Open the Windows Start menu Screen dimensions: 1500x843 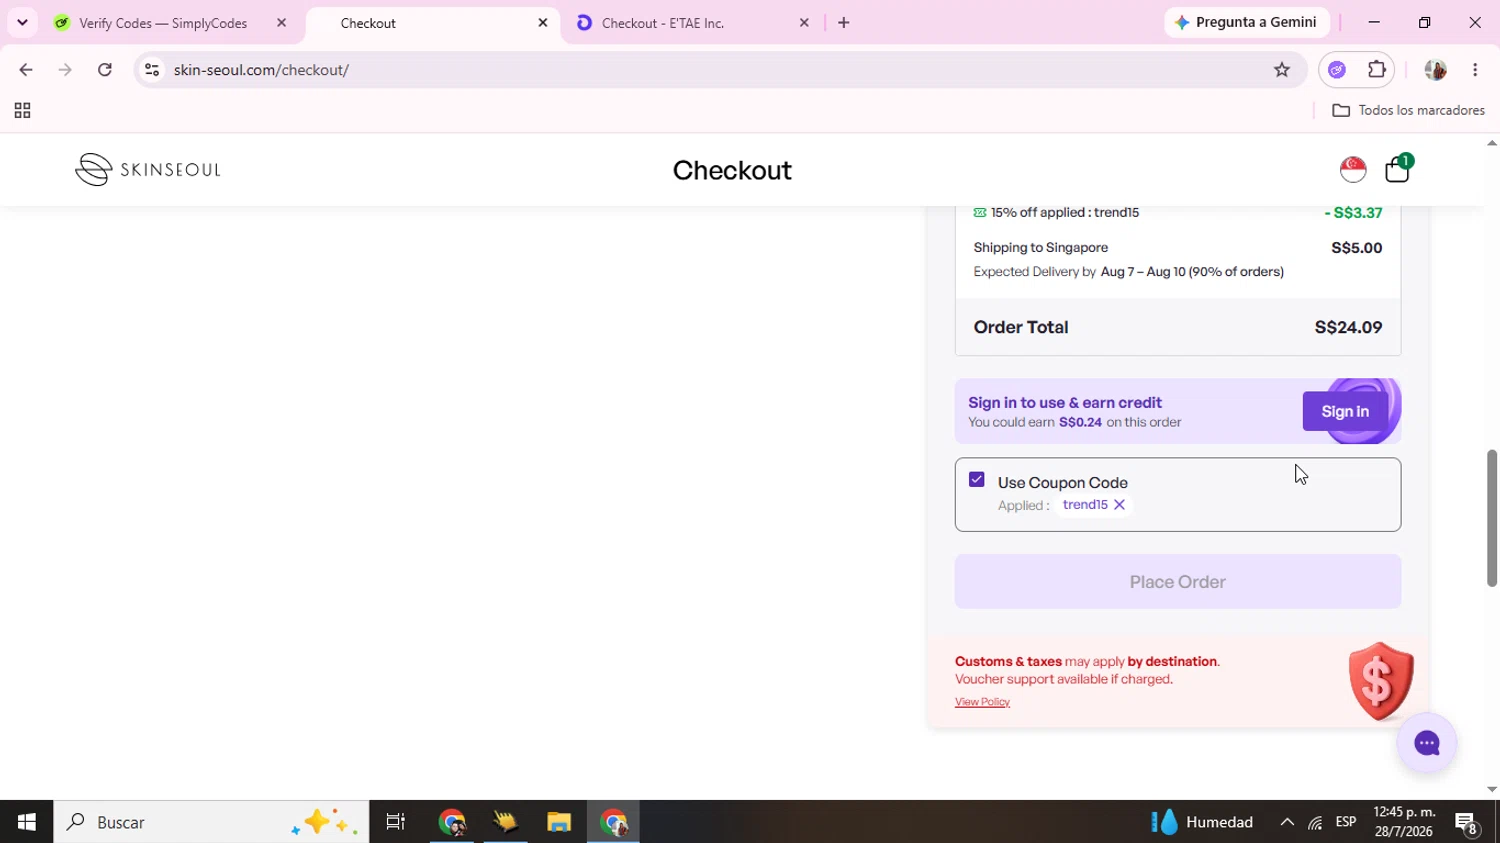pos(27,822)
